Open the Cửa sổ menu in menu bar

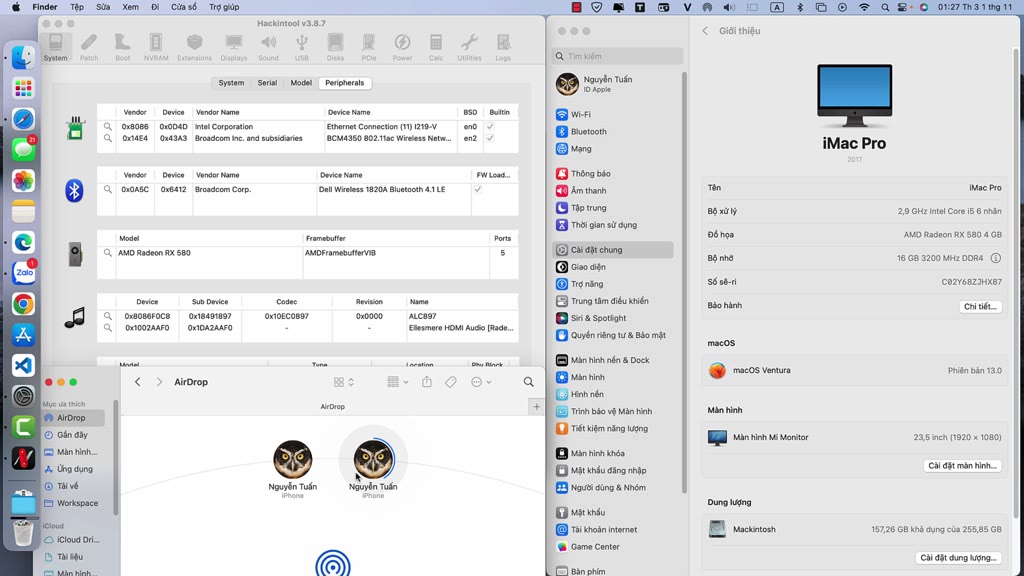pos(184,7)
